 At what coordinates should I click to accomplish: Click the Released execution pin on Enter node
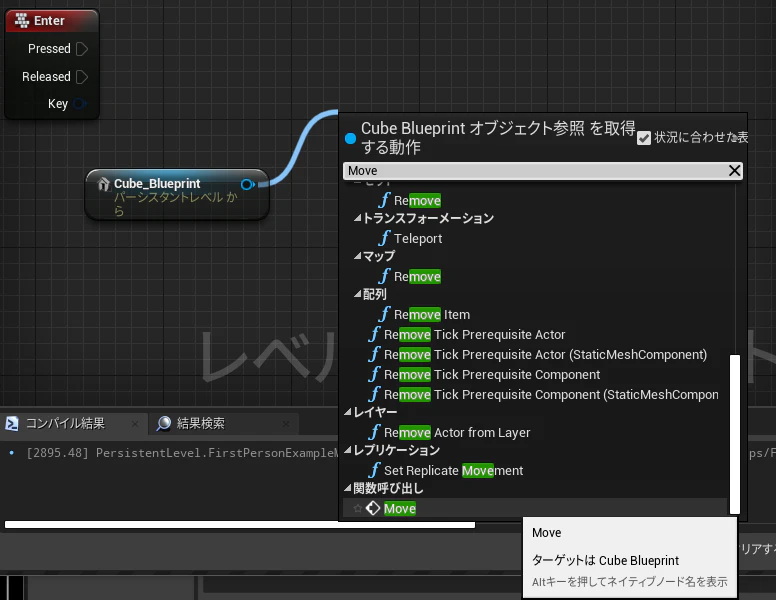[x=82, y=77]
